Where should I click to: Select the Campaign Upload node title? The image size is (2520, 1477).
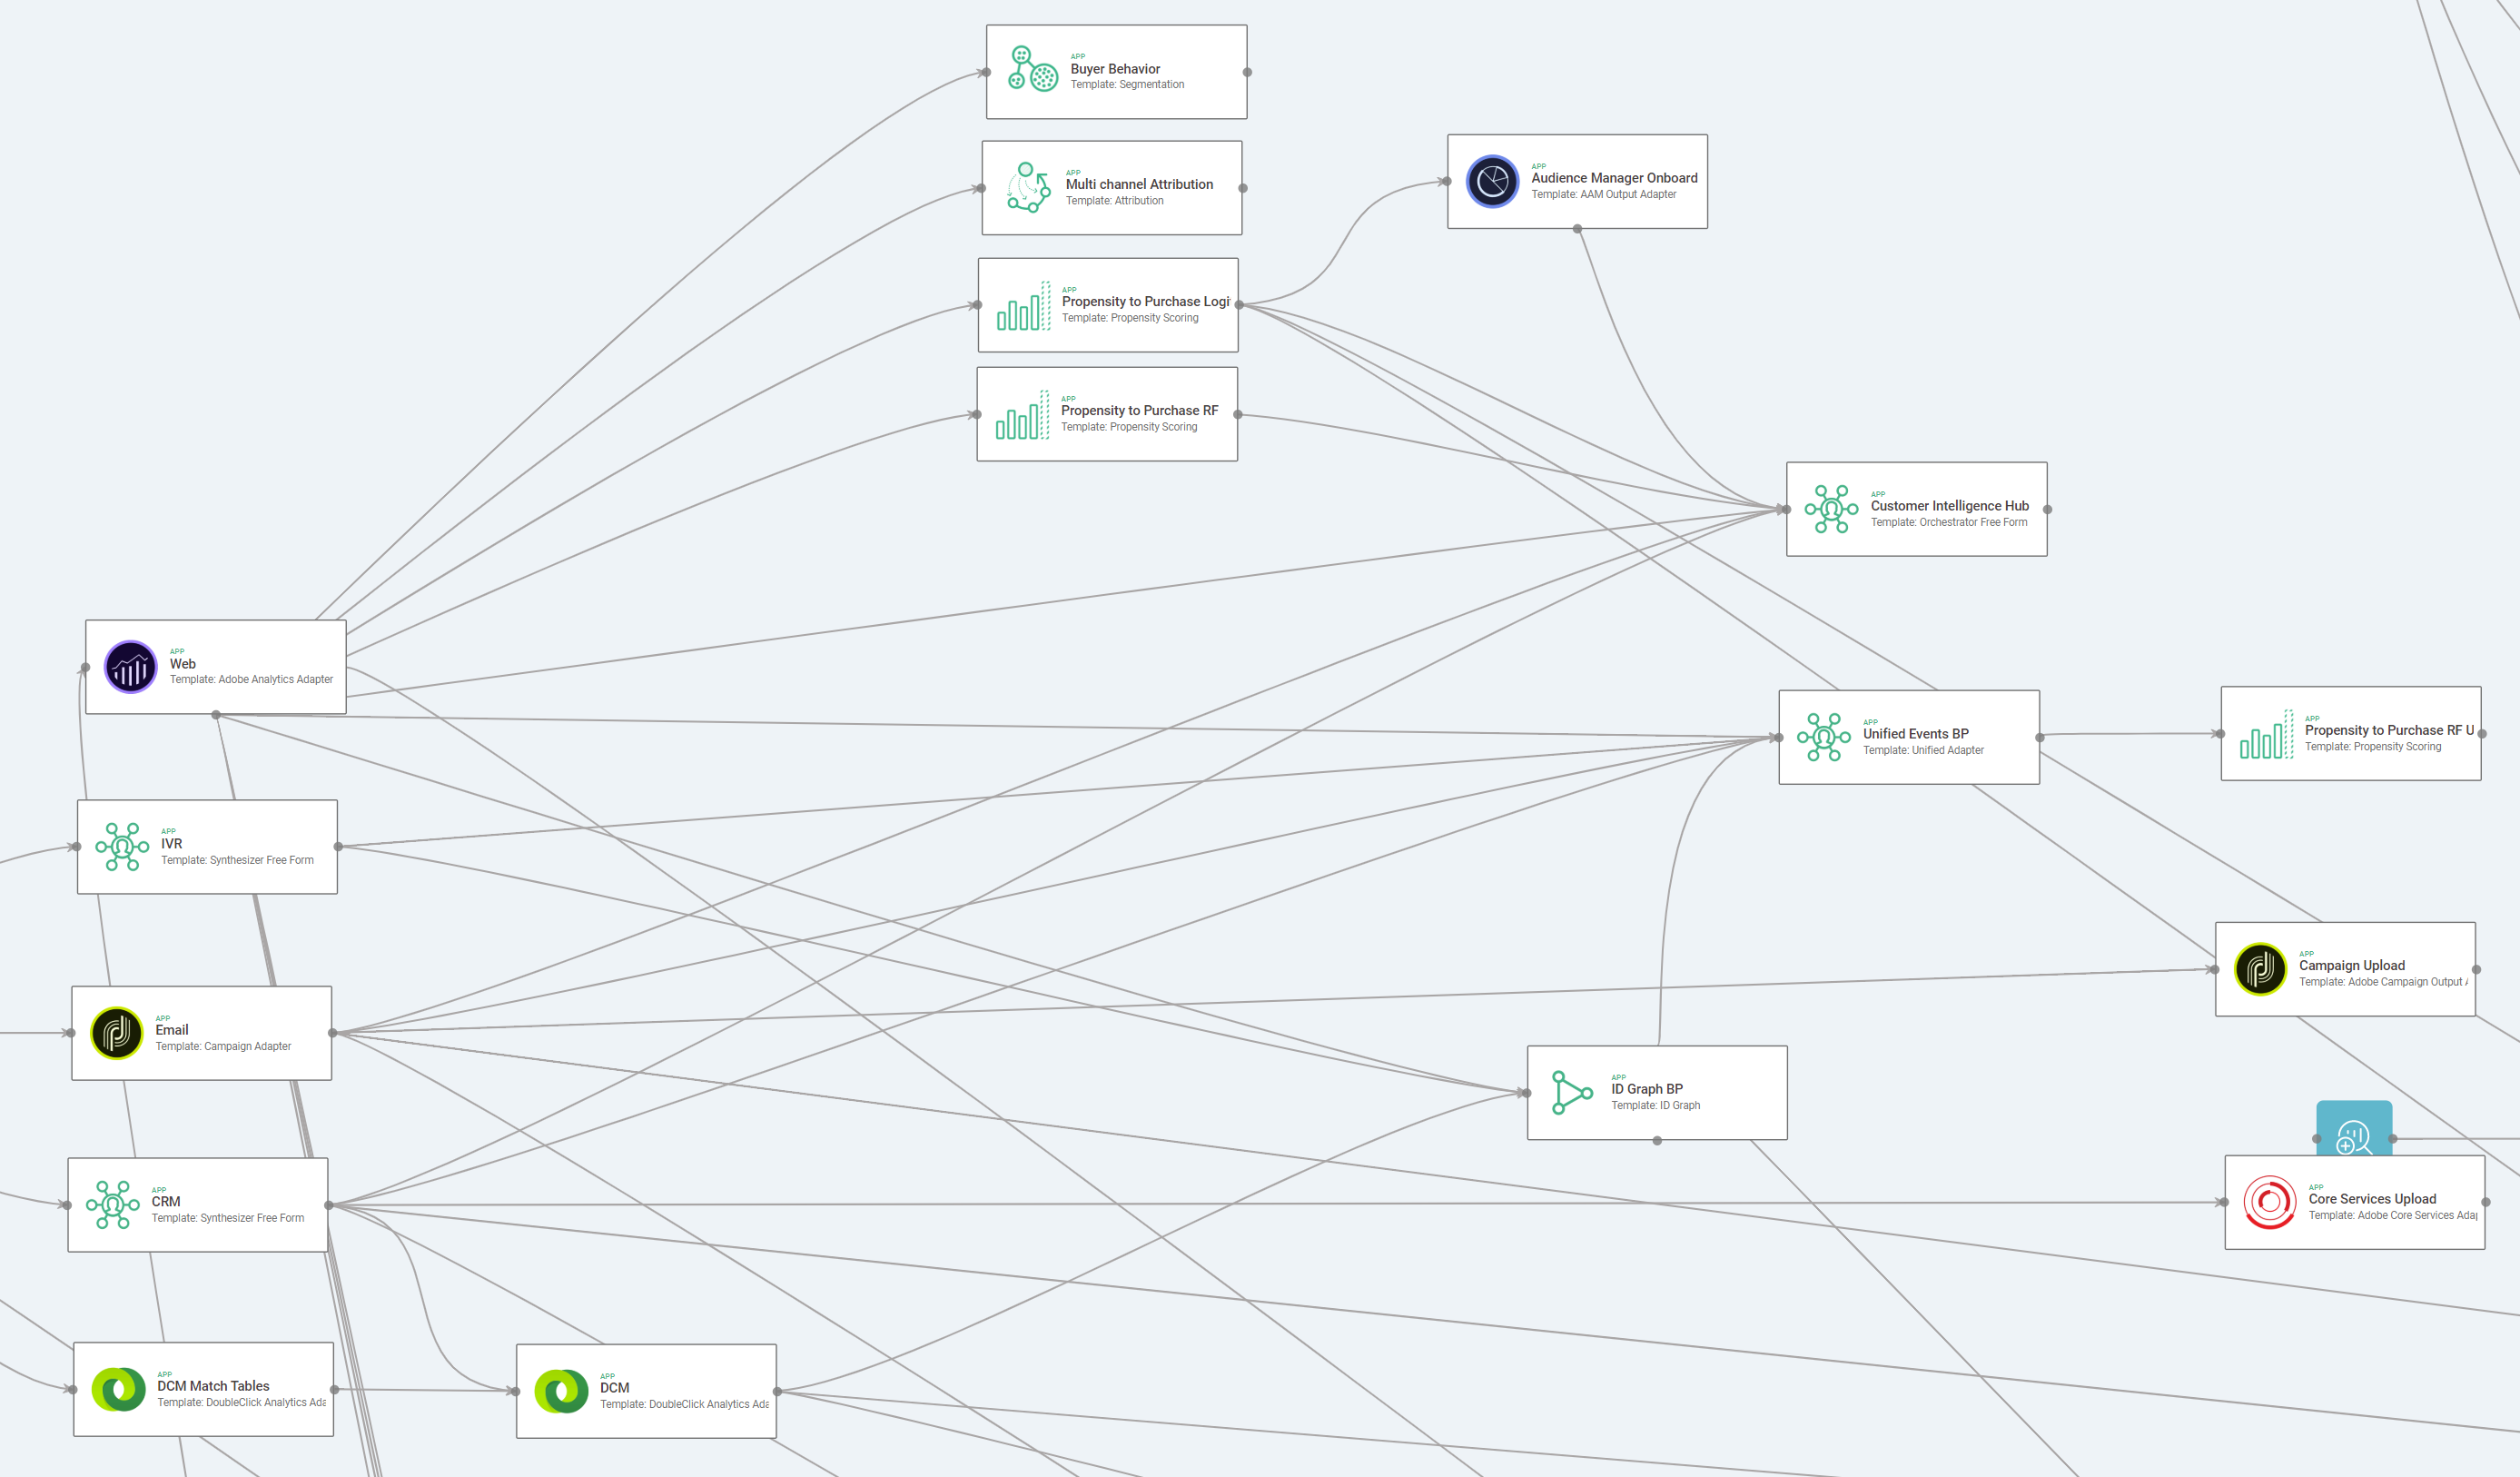2351,966
